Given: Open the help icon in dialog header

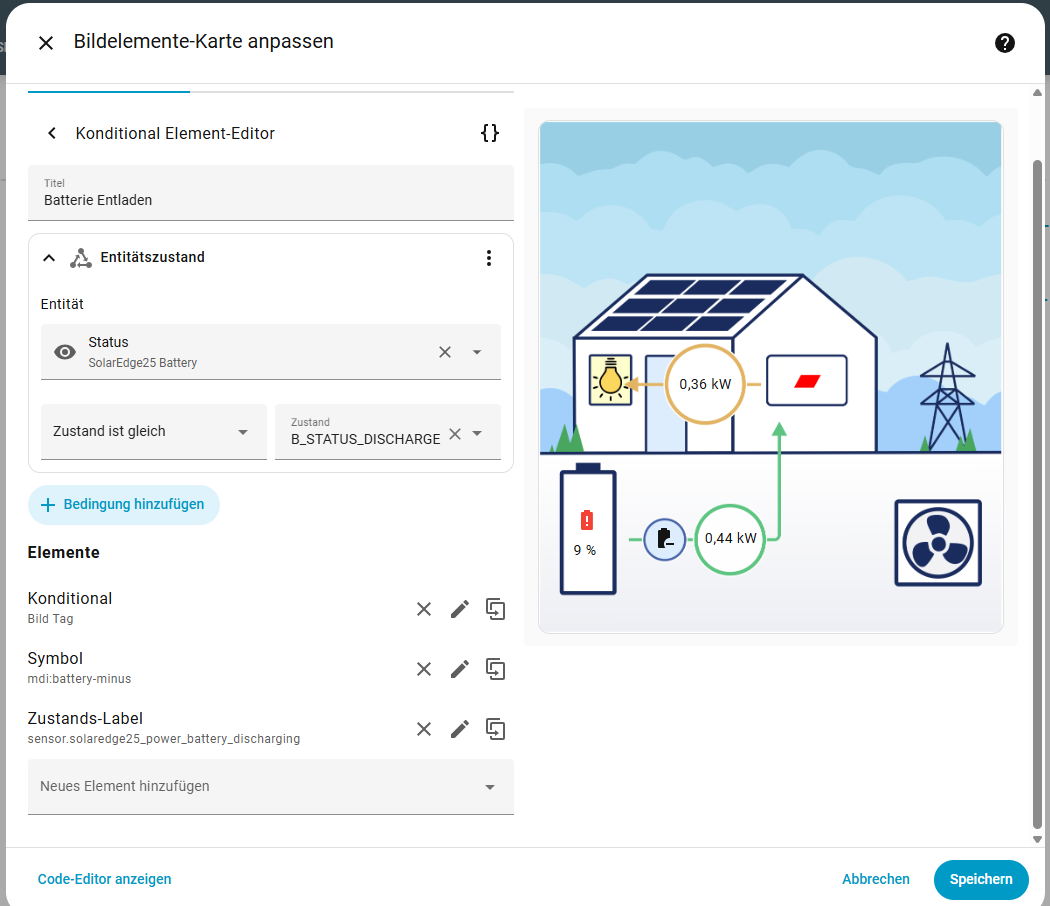Looking at the screenshot, I should tap(1005, 43).
